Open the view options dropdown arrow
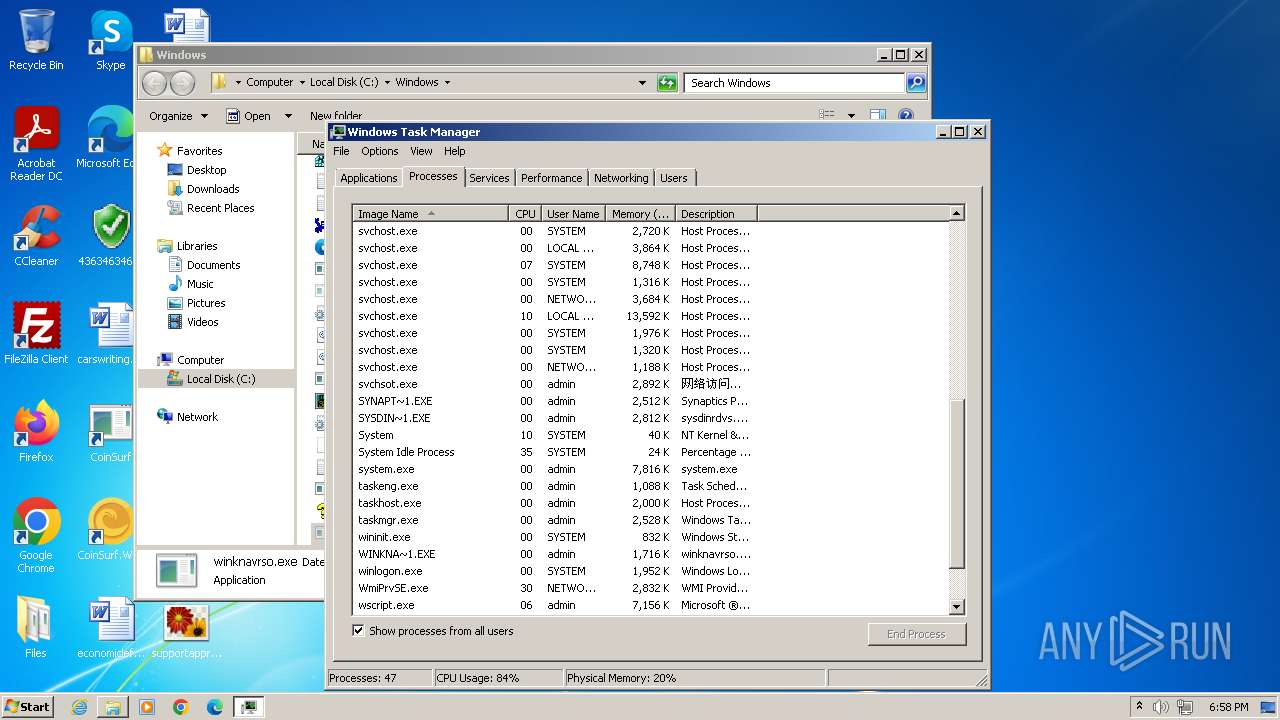 coord(851,116)
